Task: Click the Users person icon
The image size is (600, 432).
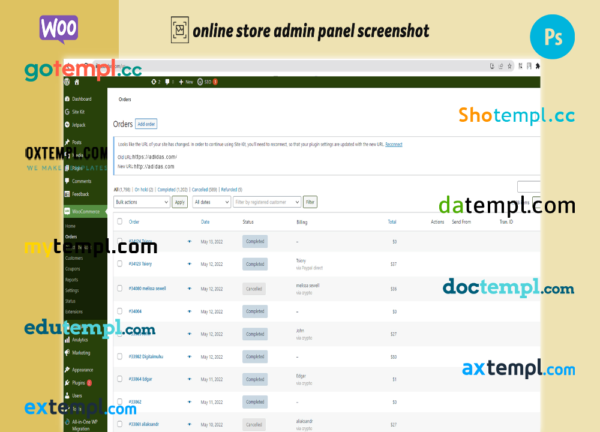Action: 67,396
